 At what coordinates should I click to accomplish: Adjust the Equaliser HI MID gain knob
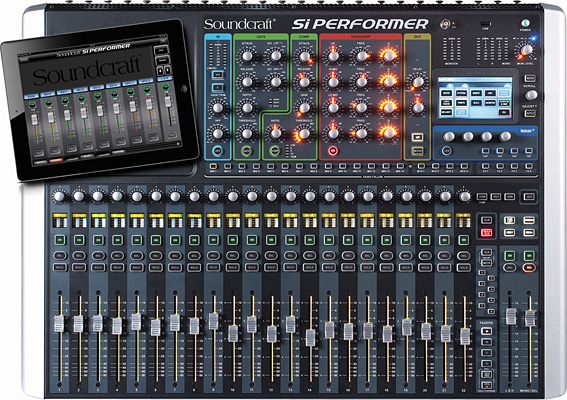333,82
